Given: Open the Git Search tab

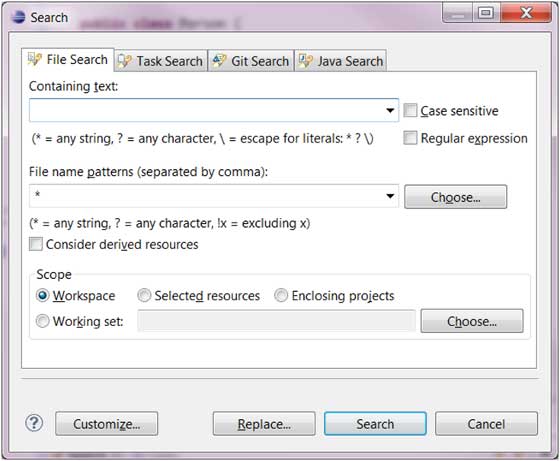Looking at the screenshot, I should coord(251,61).
